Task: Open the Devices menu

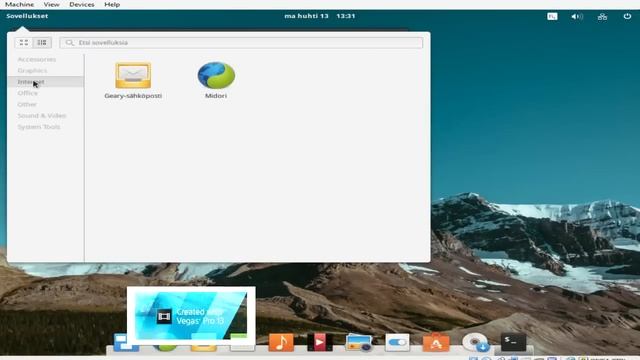Action: 82,4
